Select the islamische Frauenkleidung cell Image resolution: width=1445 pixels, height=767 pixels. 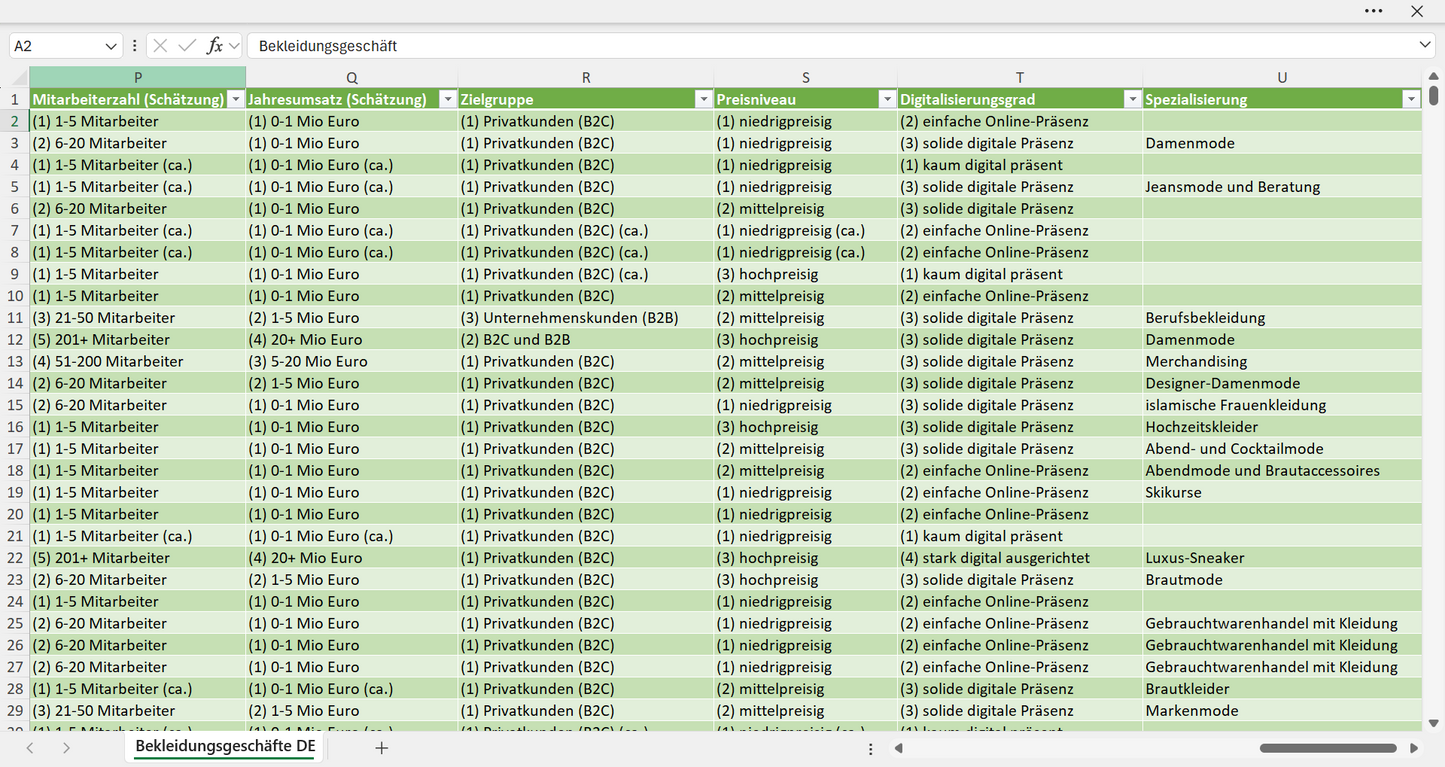(x=1282, y=405)
